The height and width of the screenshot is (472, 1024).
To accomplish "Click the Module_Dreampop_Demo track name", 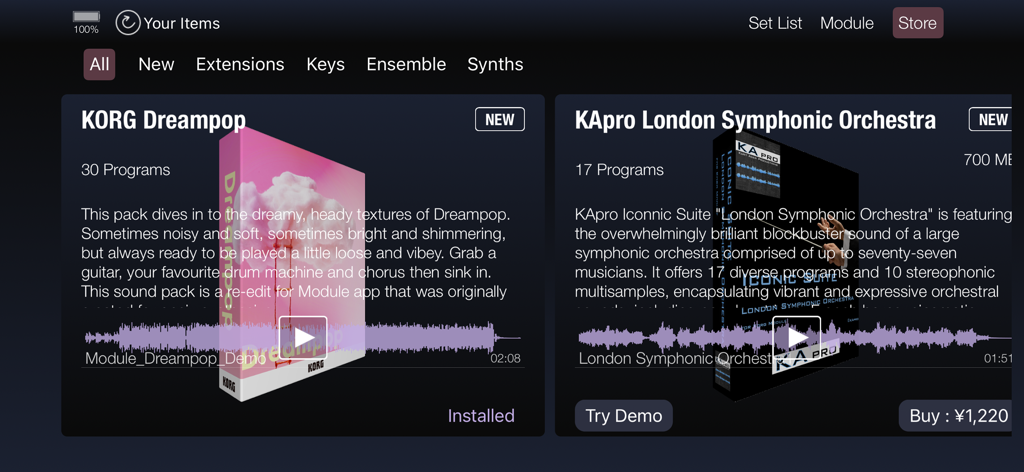I will click(x=176, y=358).
